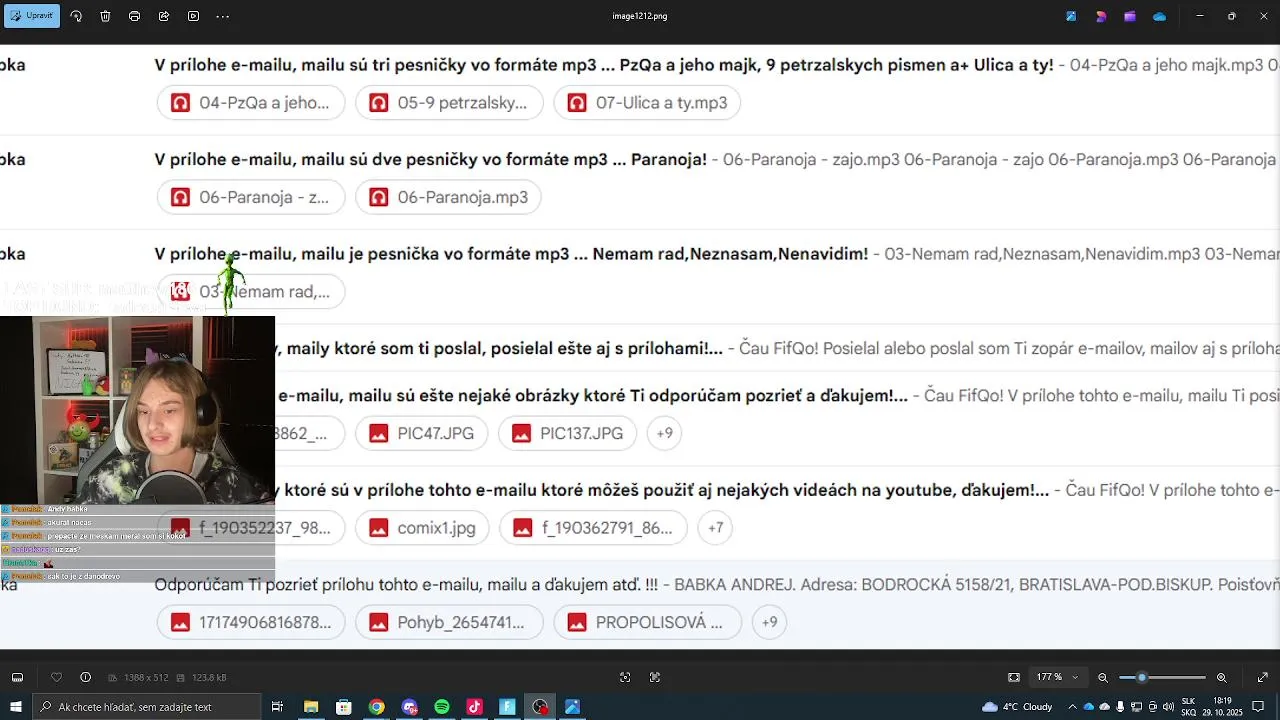1280x720 pixels.
Task: Click the Pohyb_2654741... attachment chip
Action: click(x=449, y=622)
